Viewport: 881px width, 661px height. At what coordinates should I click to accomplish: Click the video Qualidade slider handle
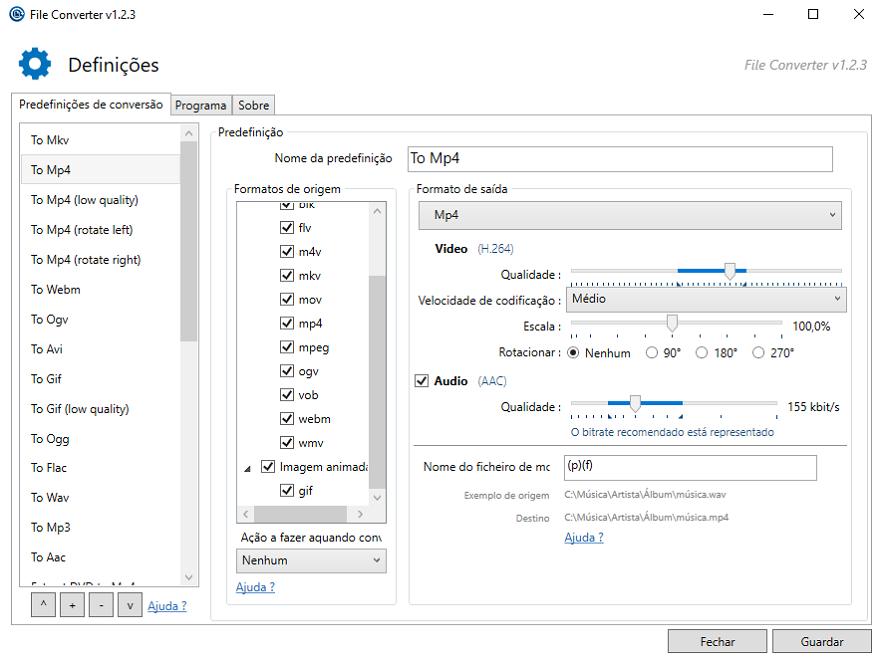click(730, 271)
